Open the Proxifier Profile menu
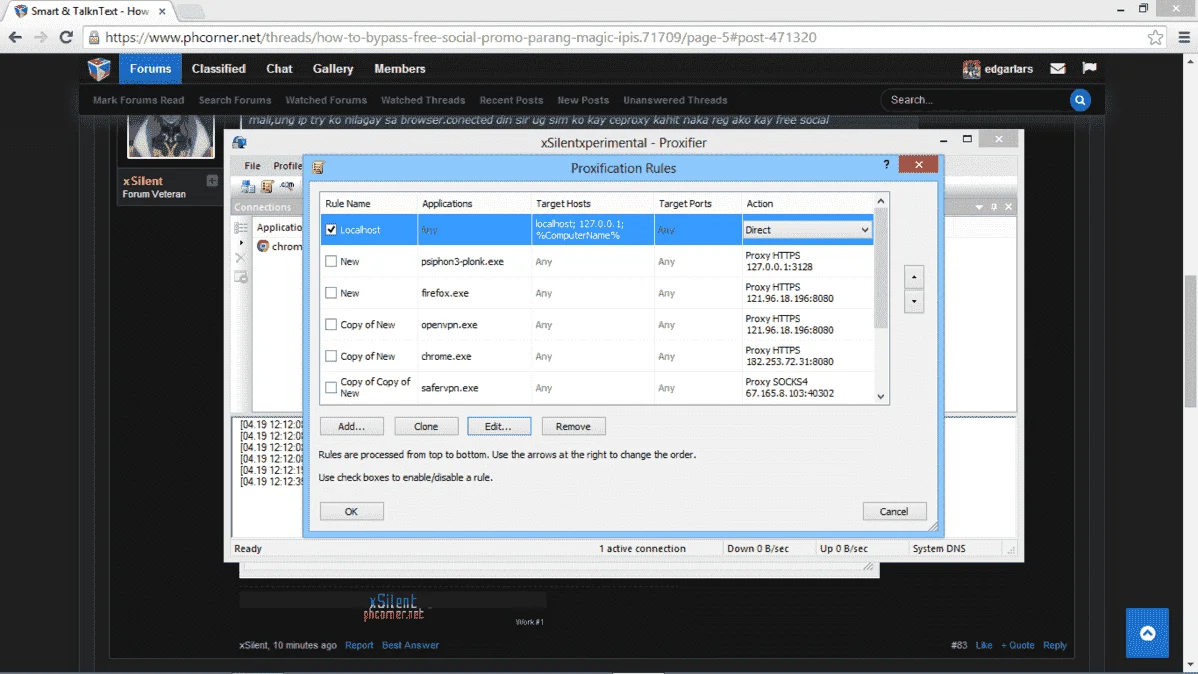The height and width of the screenshot is (674, 1198). [x=288, y=166]
